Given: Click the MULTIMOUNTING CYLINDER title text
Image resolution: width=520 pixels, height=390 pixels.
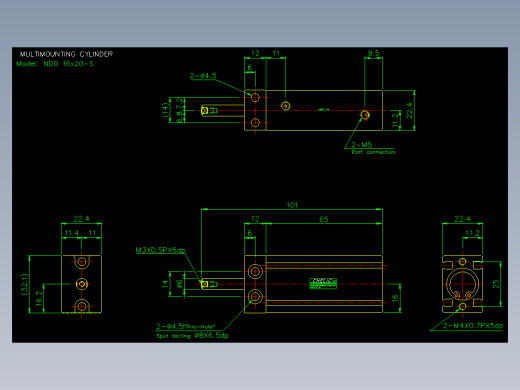Looking at the screenshot, I should click(66, 54).
